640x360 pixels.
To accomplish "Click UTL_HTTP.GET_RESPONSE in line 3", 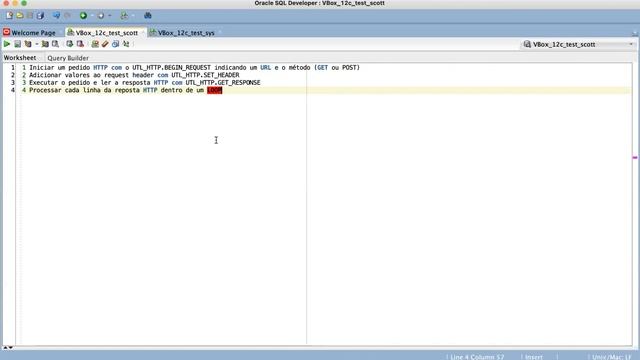I will 223,82.
